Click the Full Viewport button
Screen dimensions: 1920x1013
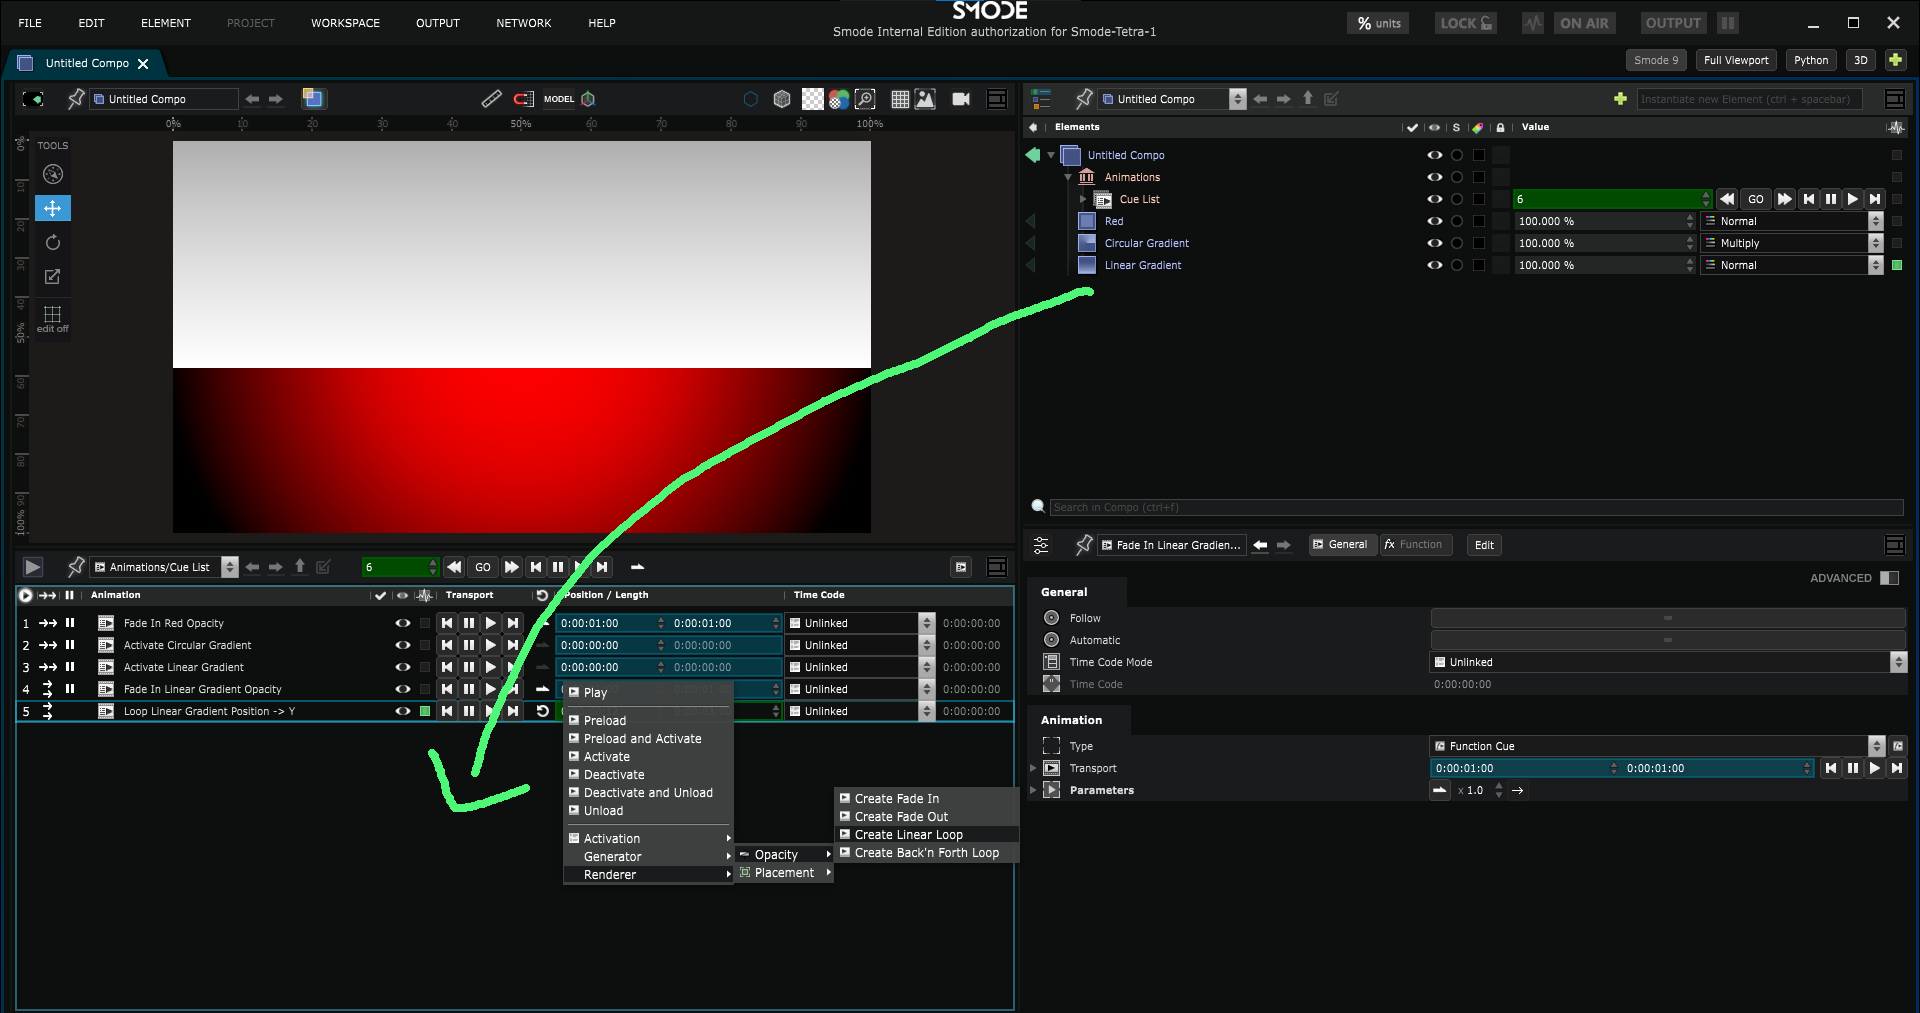pyautogui.click(x=1735, y=60)
